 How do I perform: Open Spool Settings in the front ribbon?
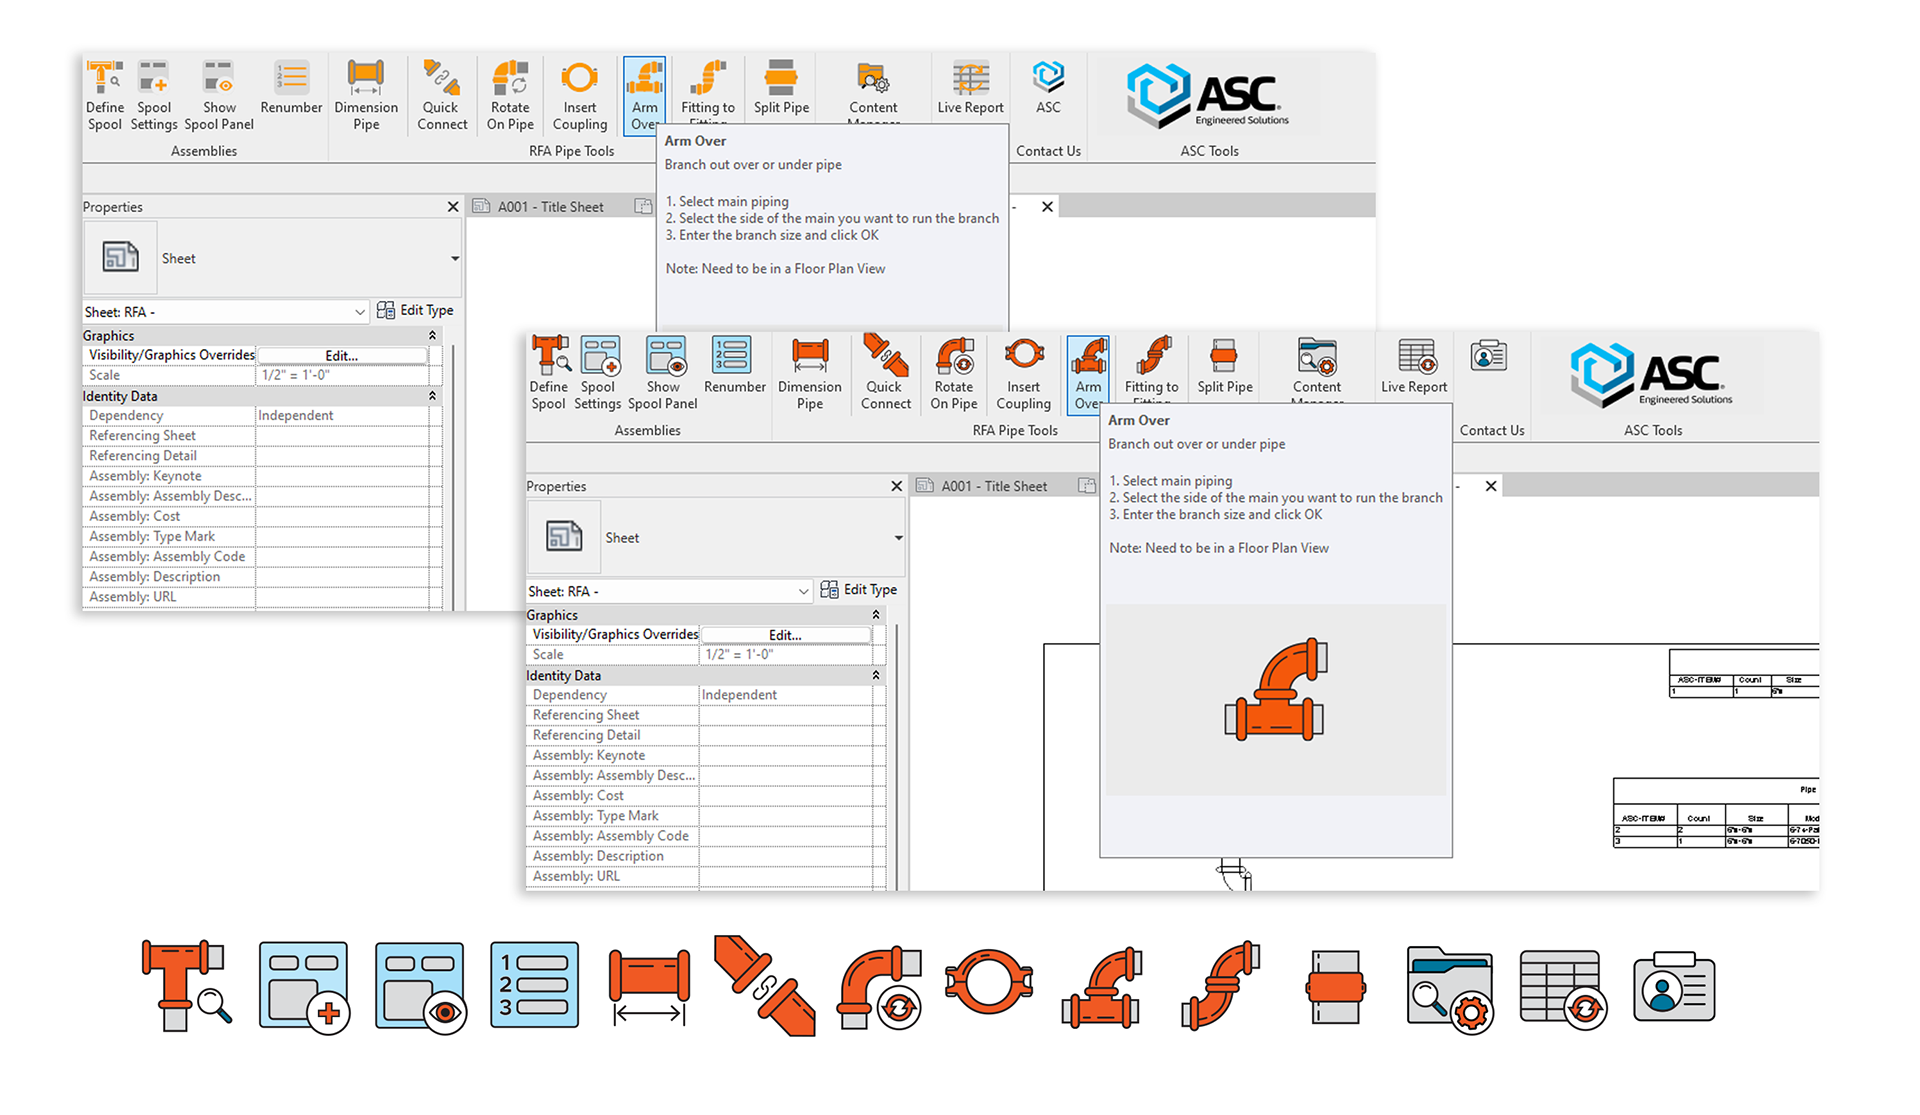click(x=598, y=373)
